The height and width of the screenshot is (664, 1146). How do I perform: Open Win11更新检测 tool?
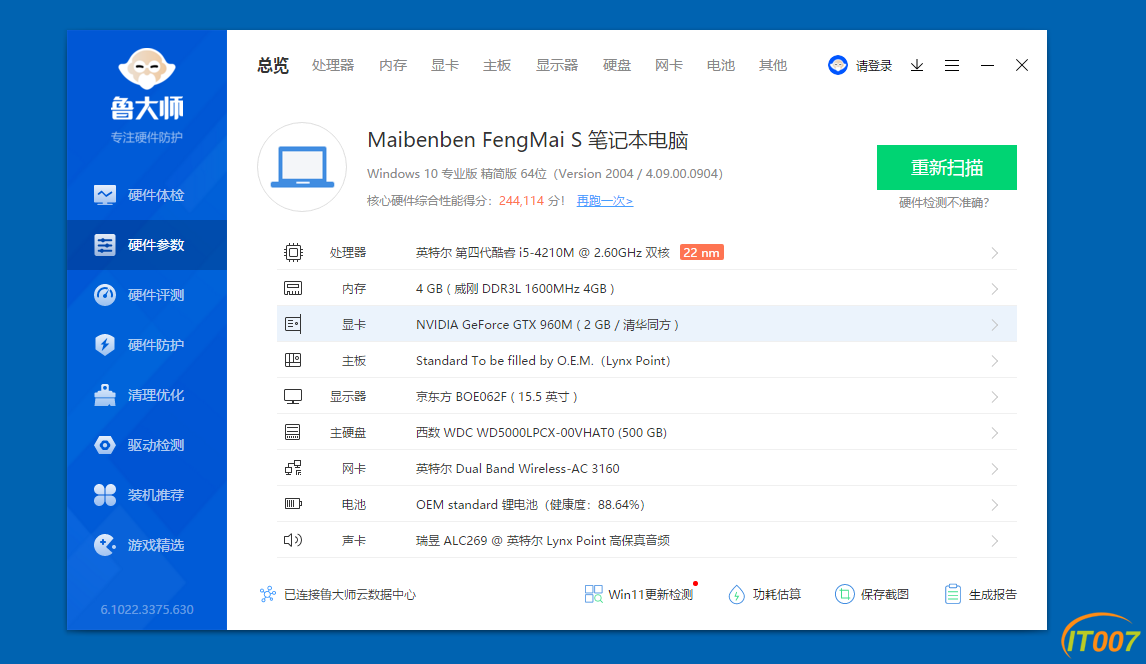coord(640,594)
